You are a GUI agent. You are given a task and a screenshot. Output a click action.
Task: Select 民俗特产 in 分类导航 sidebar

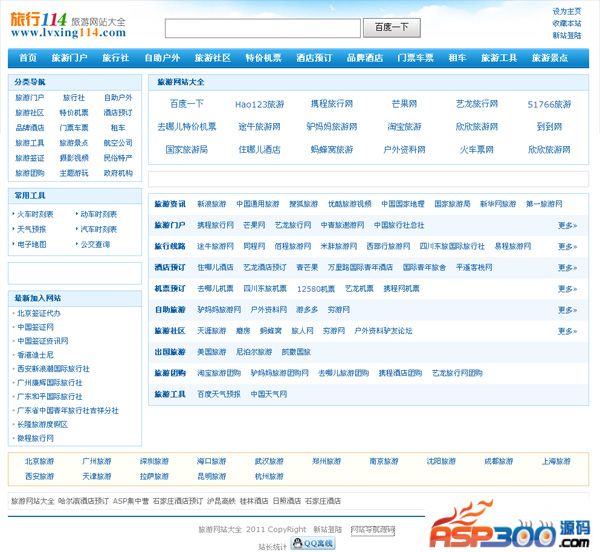(118, 158)
